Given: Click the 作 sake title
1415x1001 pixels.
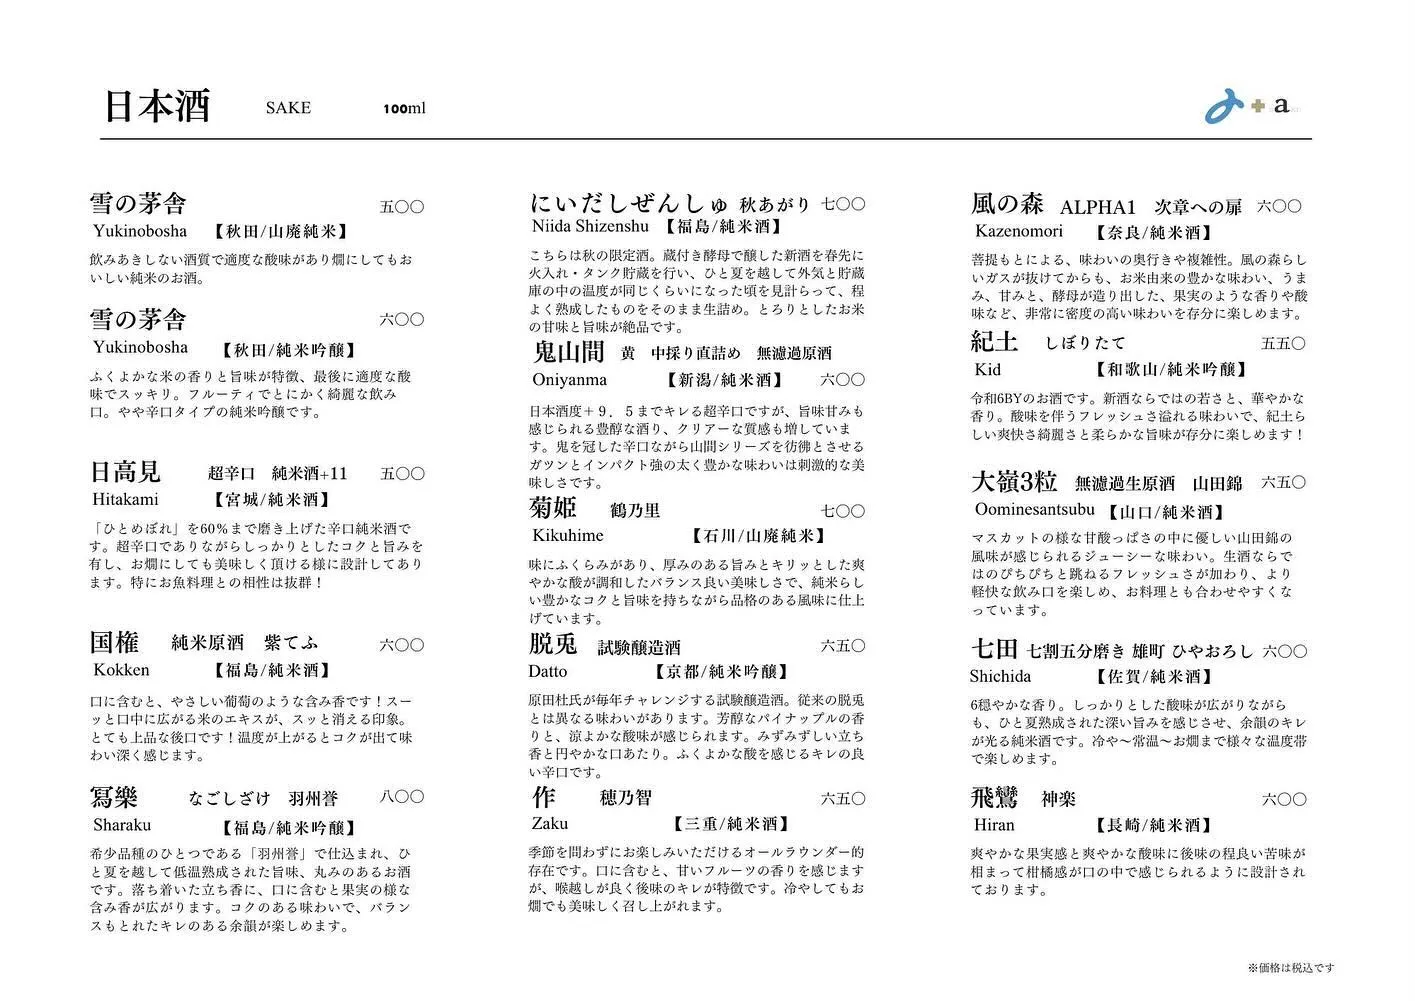Looking at the screenshot, I should click(x=544, y=797).
